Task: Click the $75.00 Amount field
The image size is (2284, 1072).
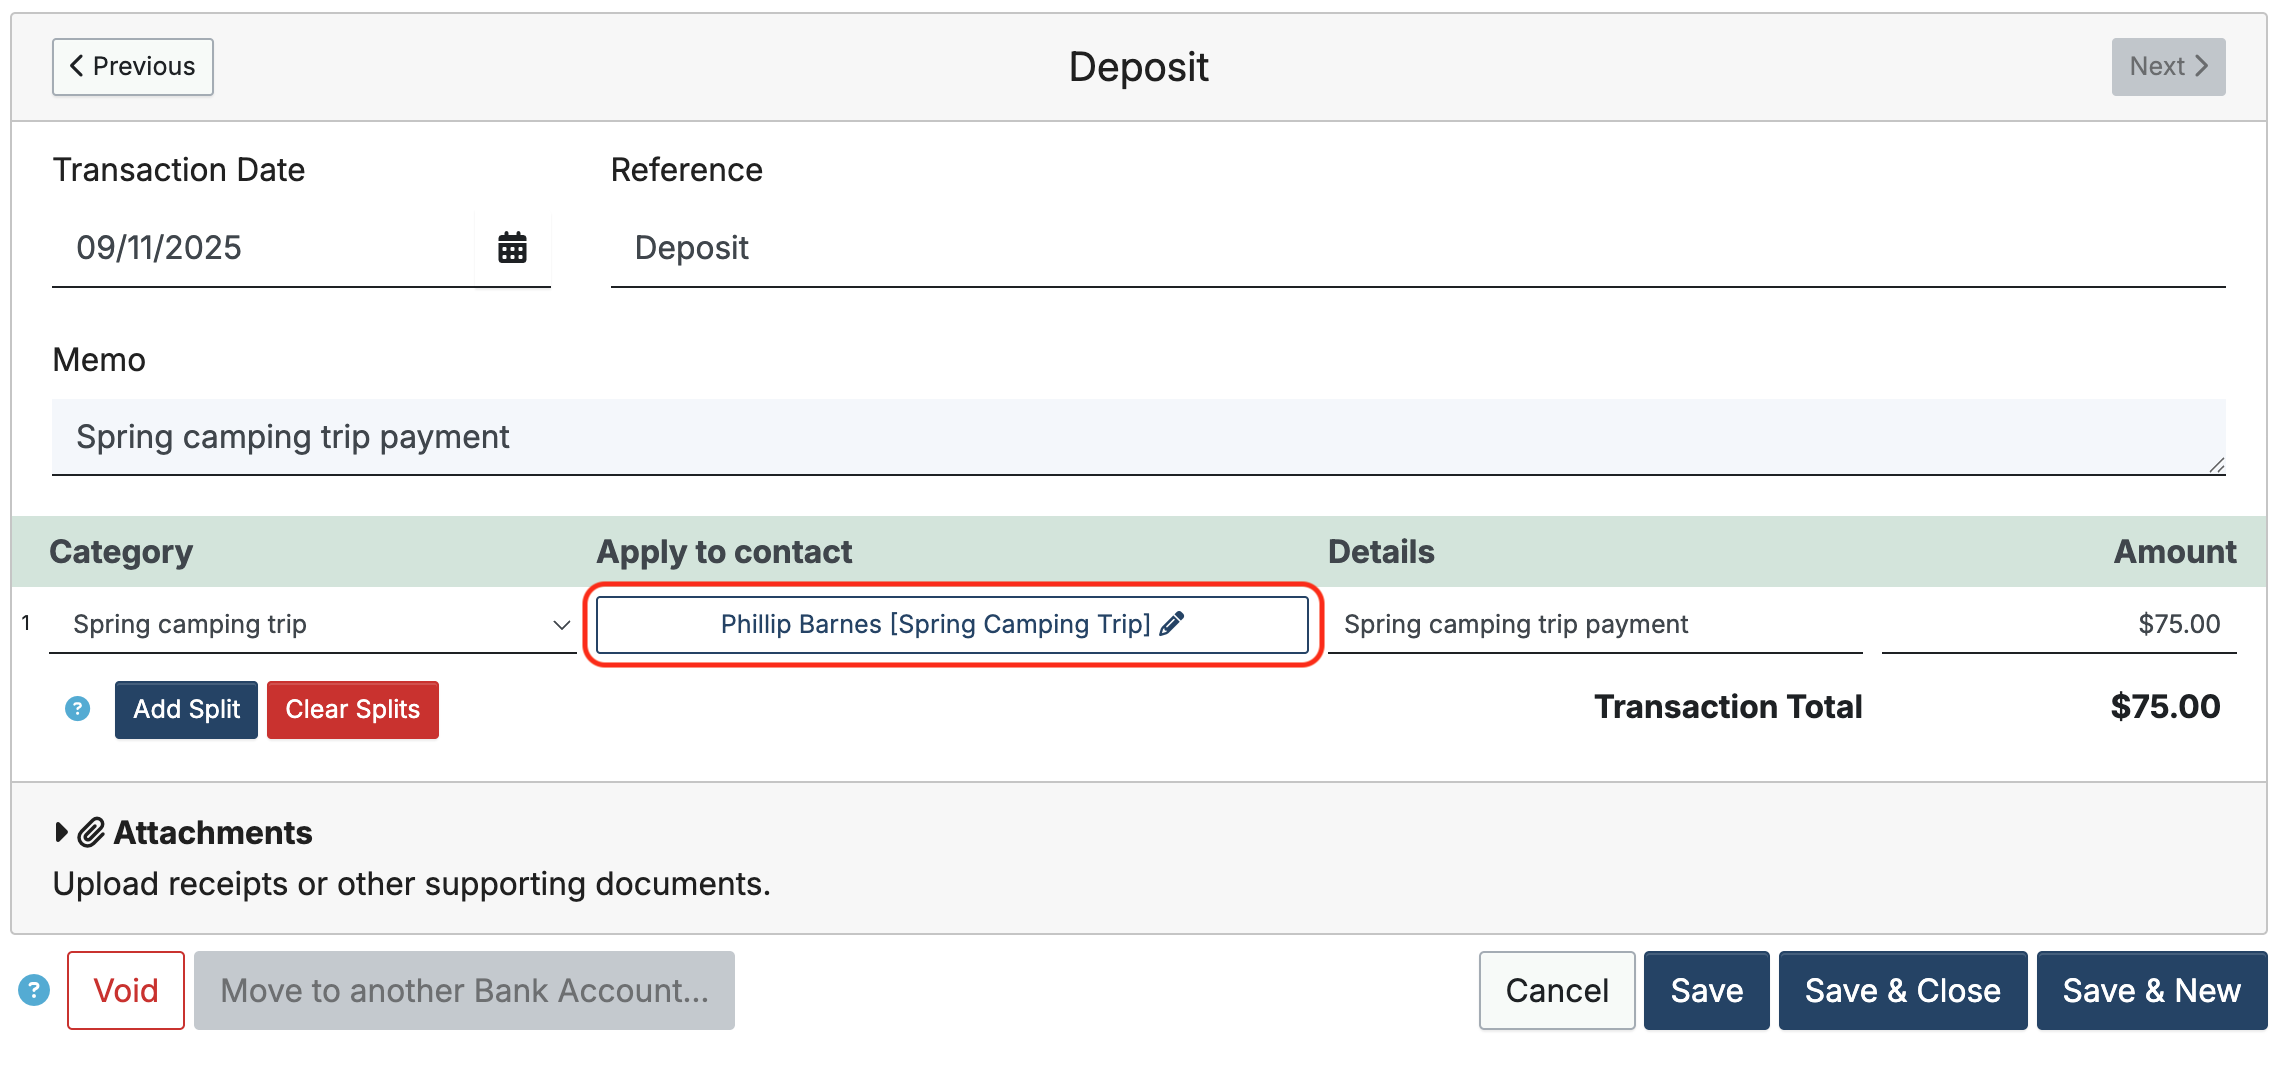Action: click(x=2058, y=624)
